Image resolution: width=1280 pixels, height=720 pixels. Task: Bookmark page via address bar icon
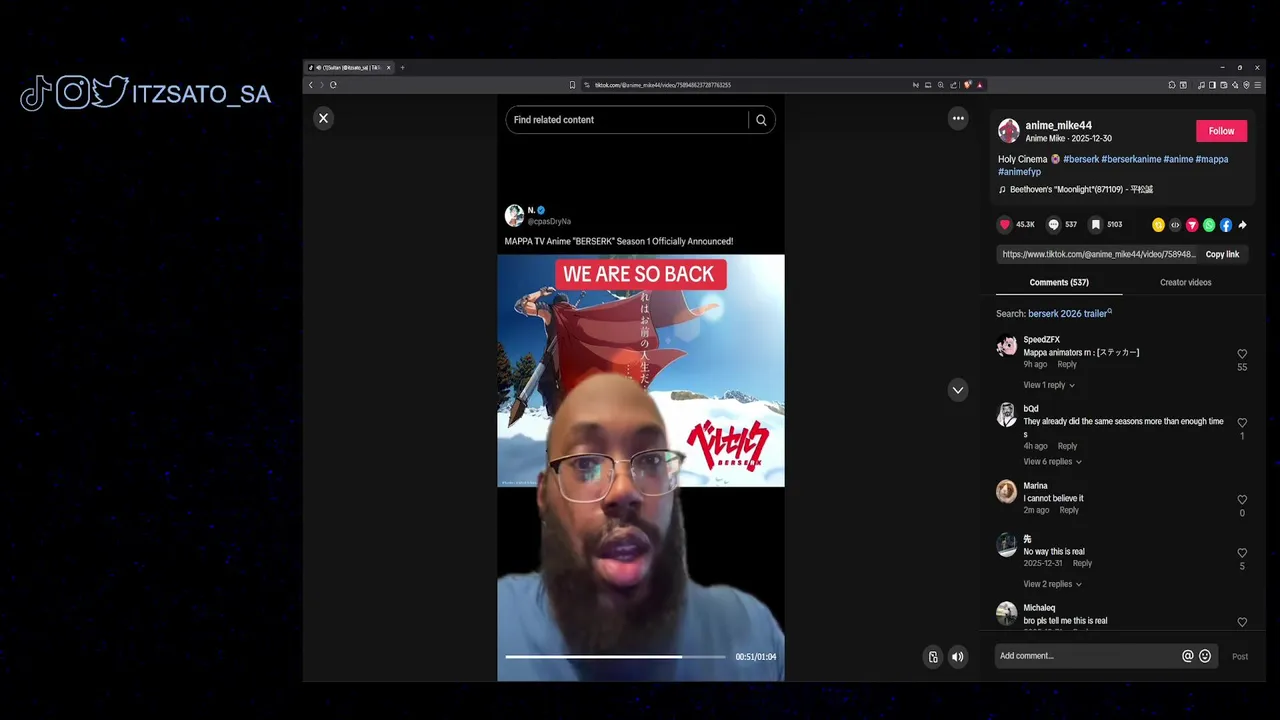572,85
